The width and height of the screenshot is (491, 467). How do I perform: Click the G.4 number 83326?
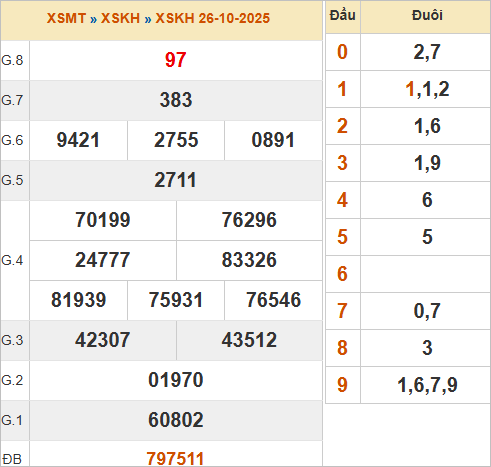pos(249,260)
